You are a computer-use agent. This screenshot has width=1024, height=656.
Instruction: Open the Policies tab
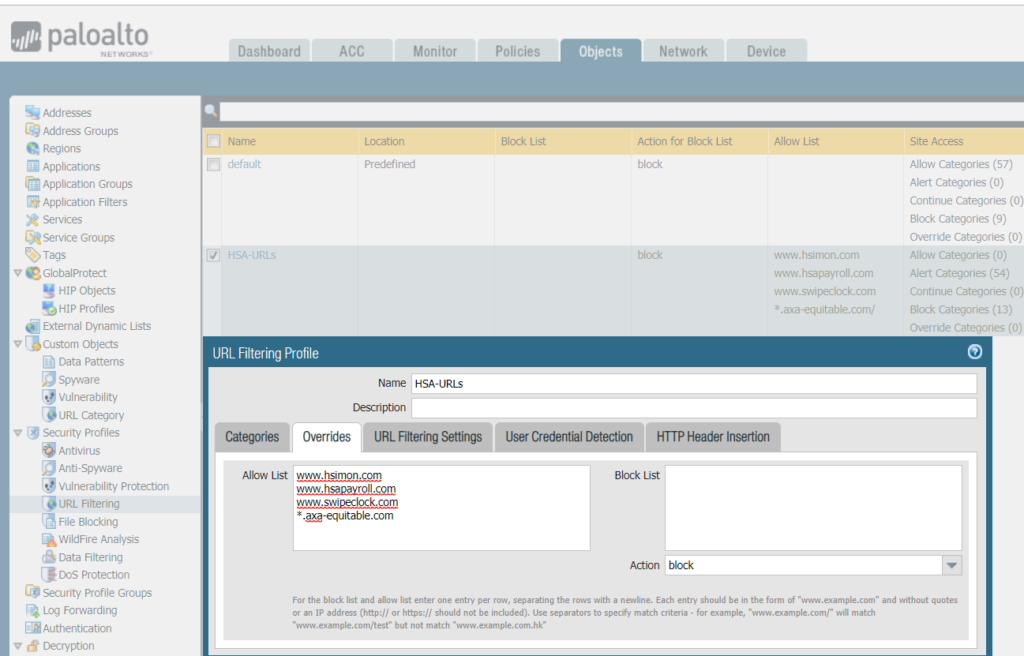click(518, 51)
